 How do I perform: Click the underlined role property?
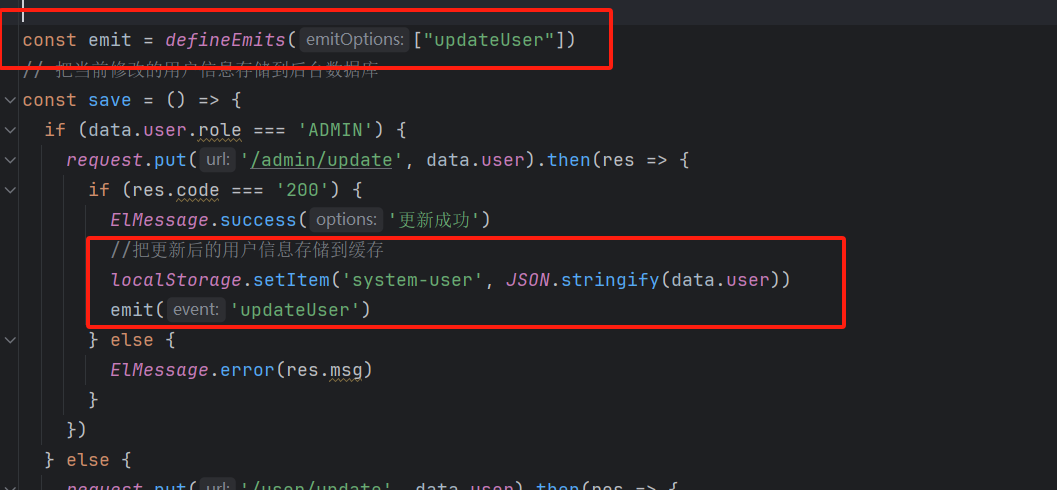coord(219,130)
